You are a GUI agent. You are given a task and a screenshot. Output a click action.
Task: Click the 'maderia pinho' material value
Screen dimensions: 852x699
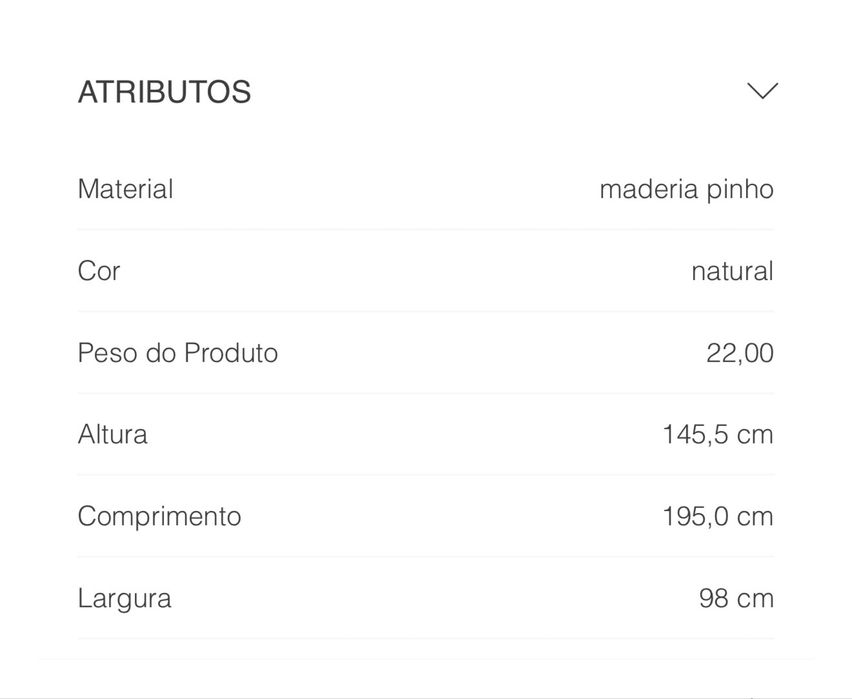[686, 189]
